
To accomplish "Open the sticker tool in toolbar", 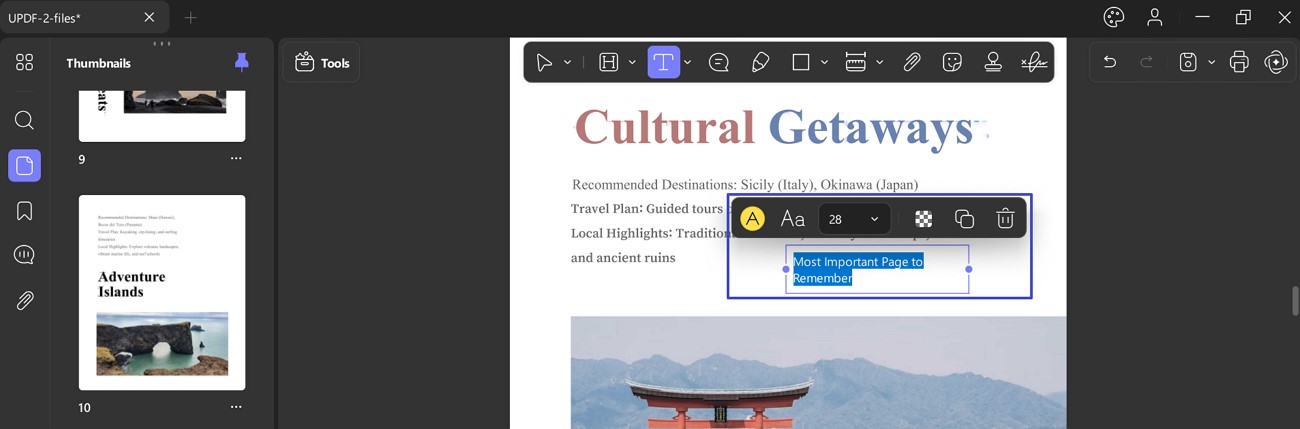I will [952, 62].
